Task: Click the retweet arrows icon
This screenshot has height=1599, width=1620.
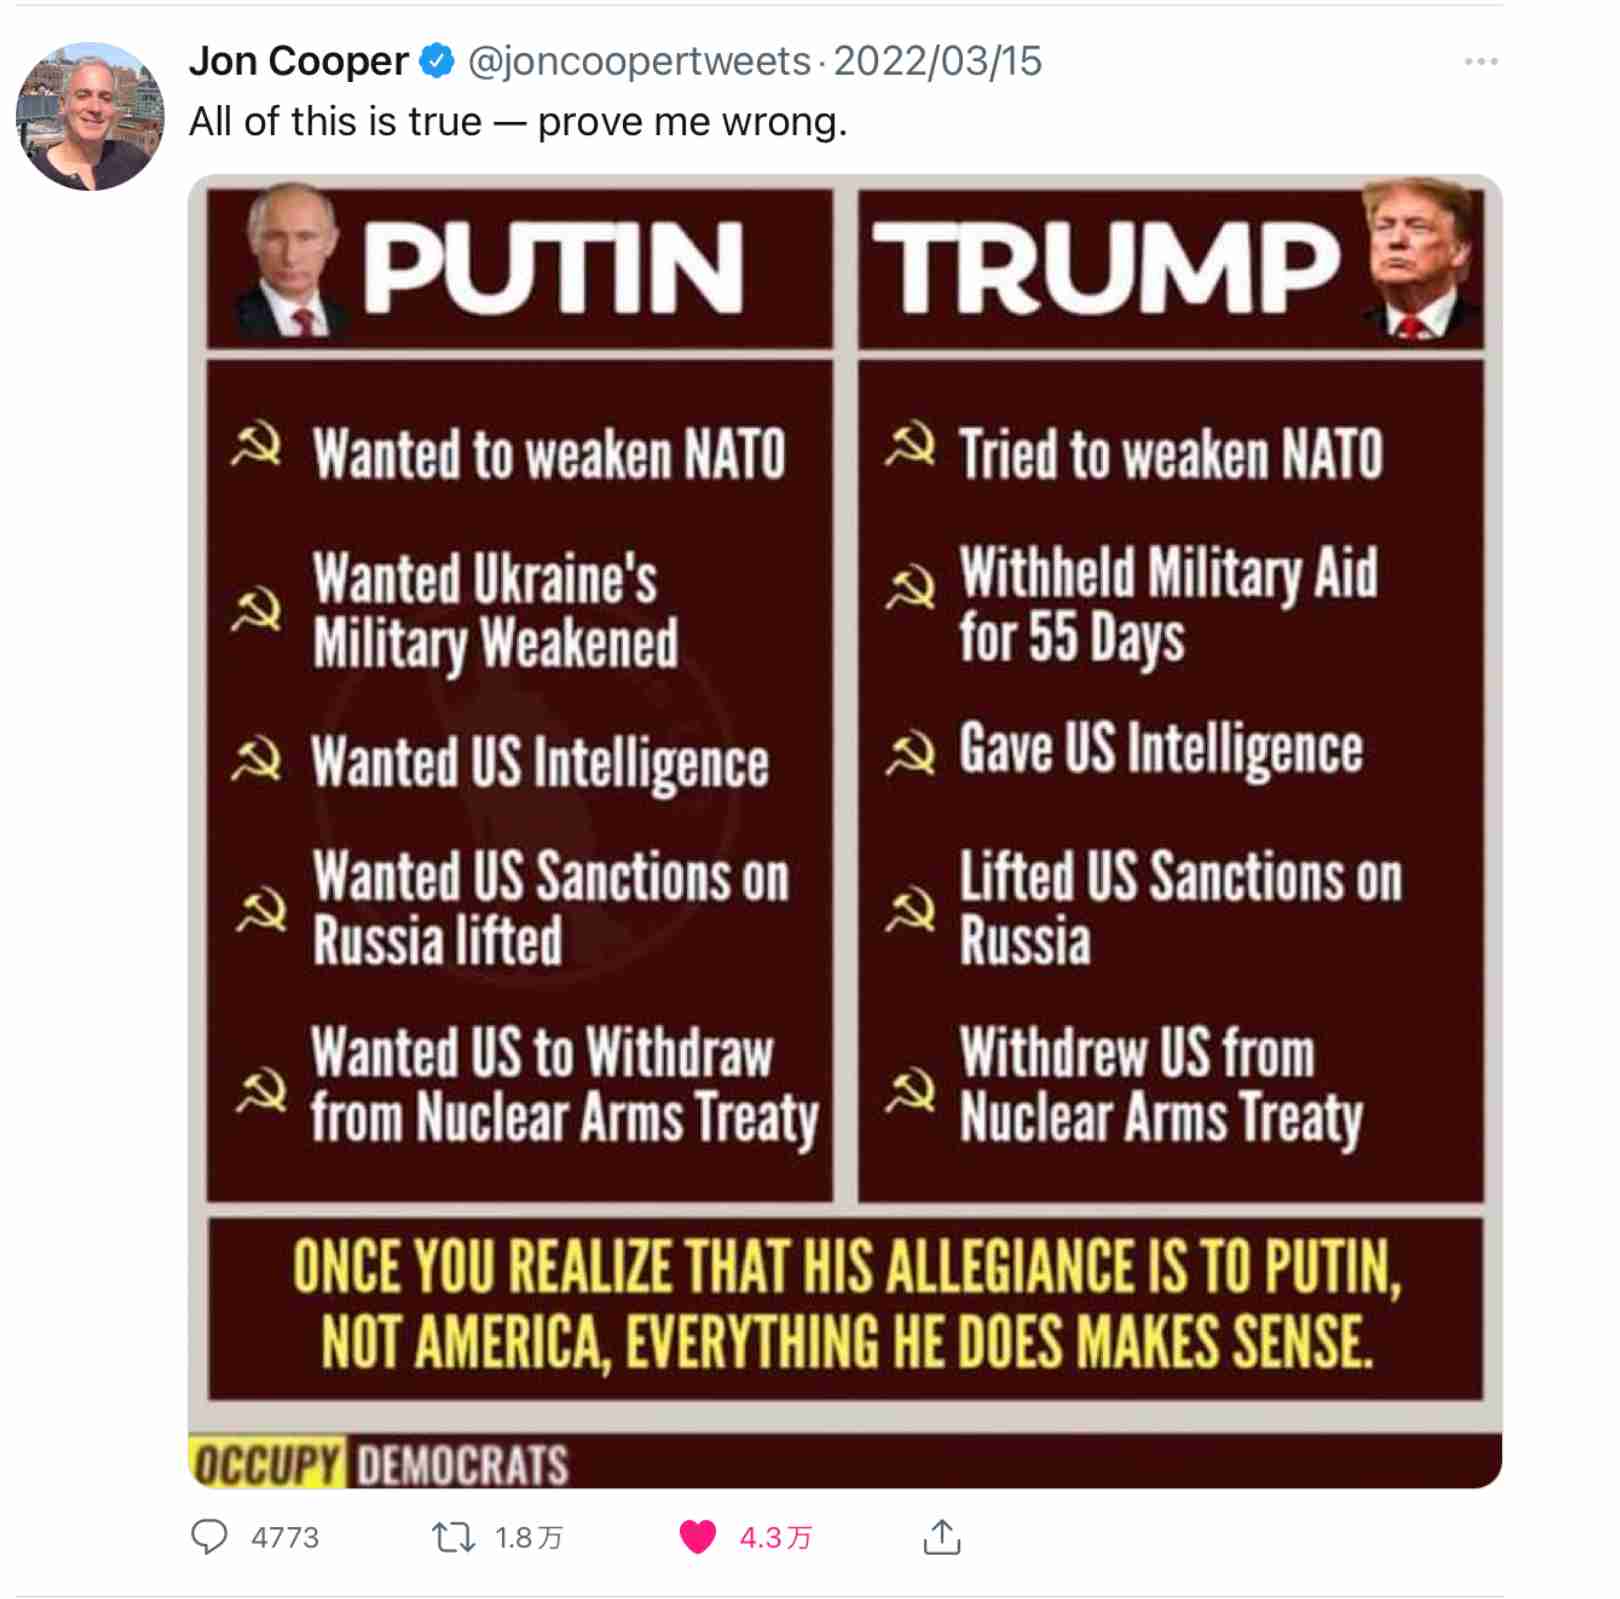Action: click(453, 1536)
